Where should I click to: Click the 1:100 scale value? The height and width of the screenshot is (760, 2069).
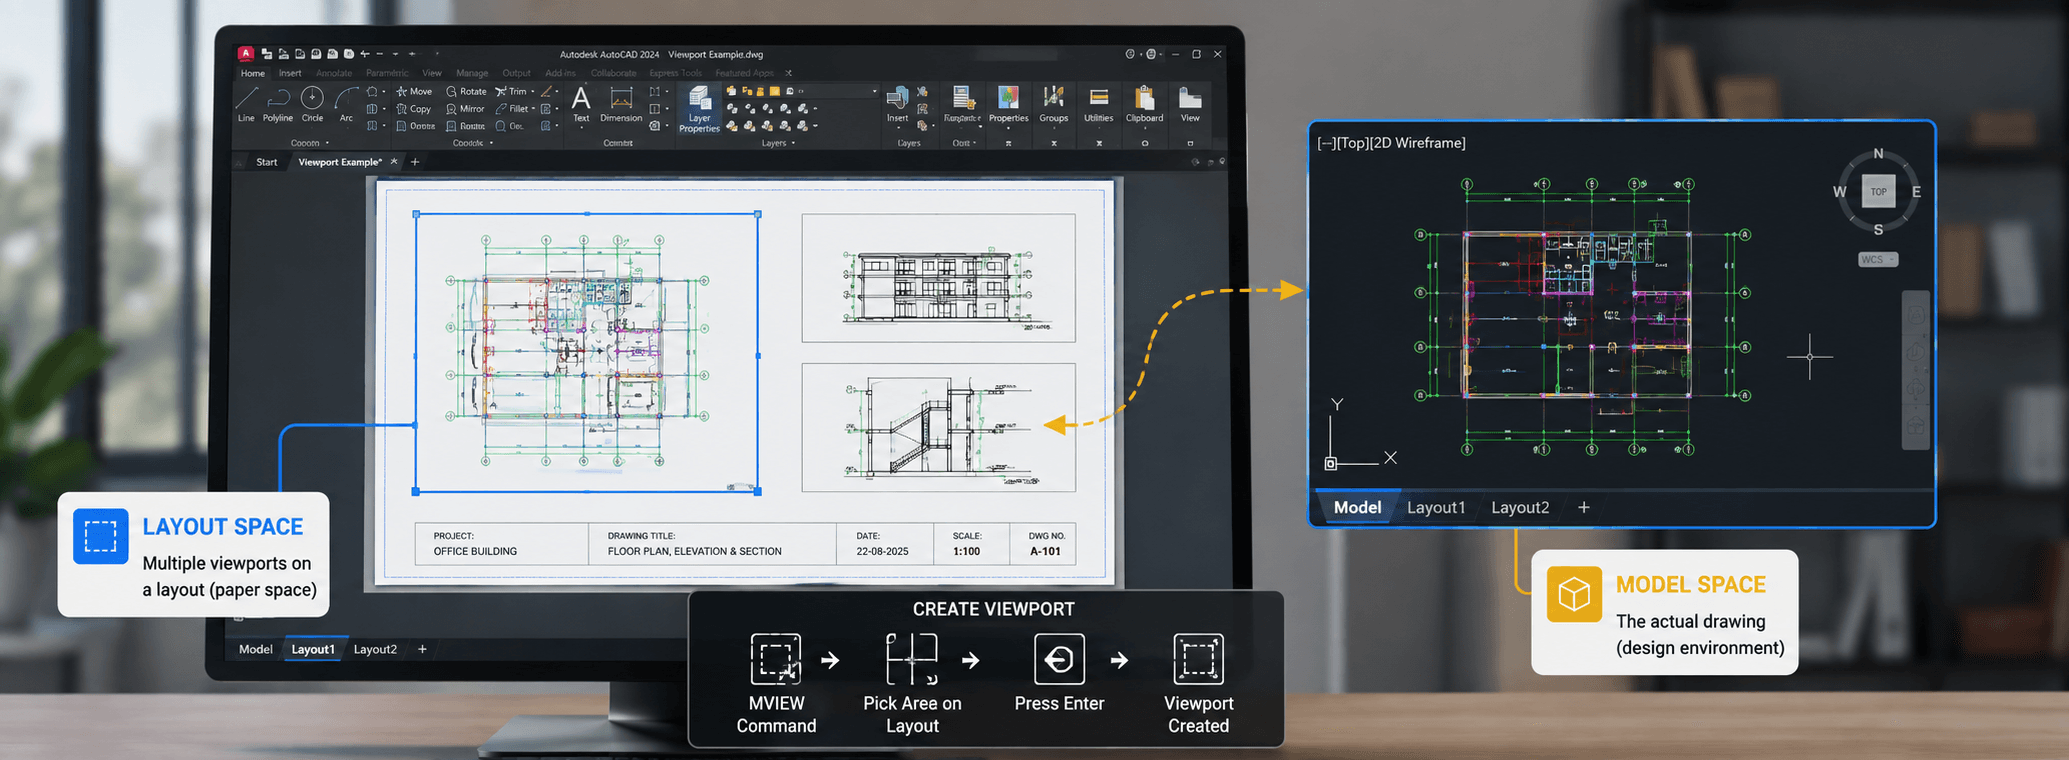[x=966, y=551]
